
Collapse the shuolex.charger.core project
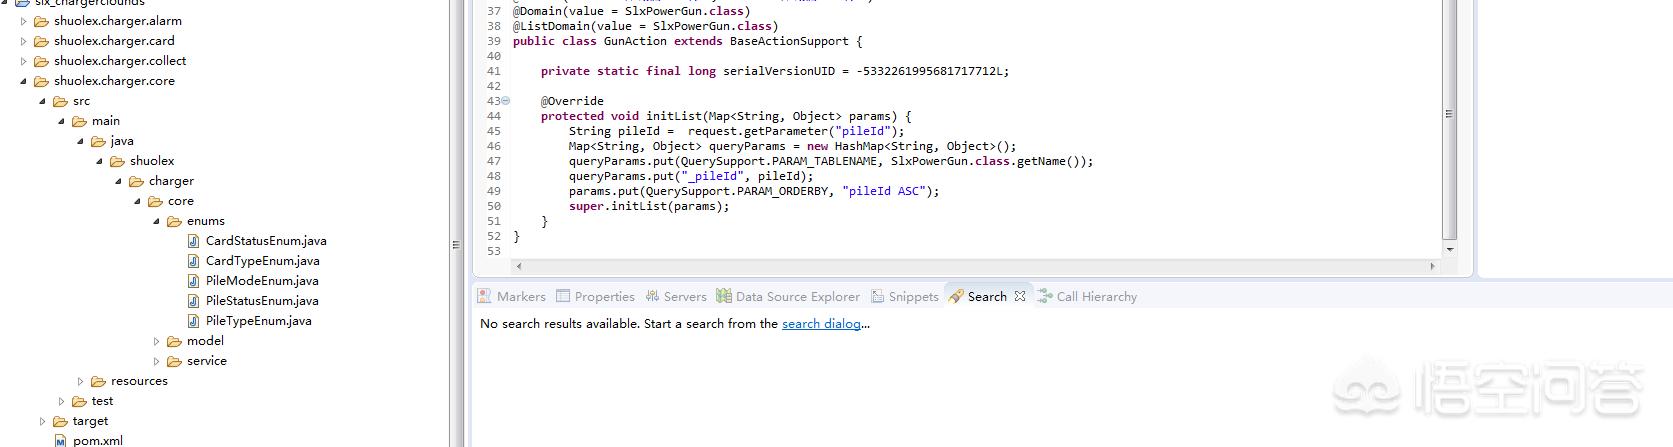(x=24, y=81)
